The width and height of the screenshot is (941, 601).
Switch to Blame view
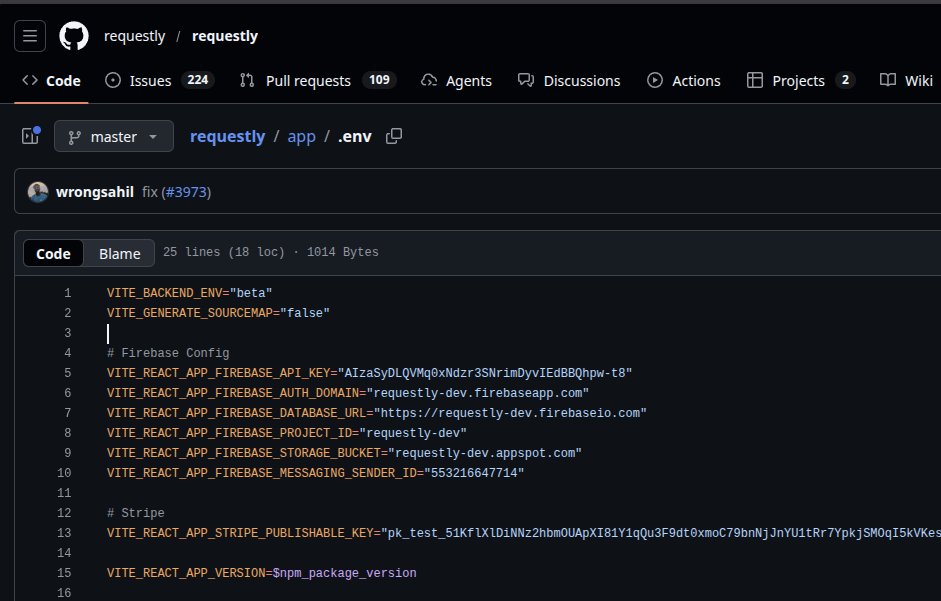119,253
